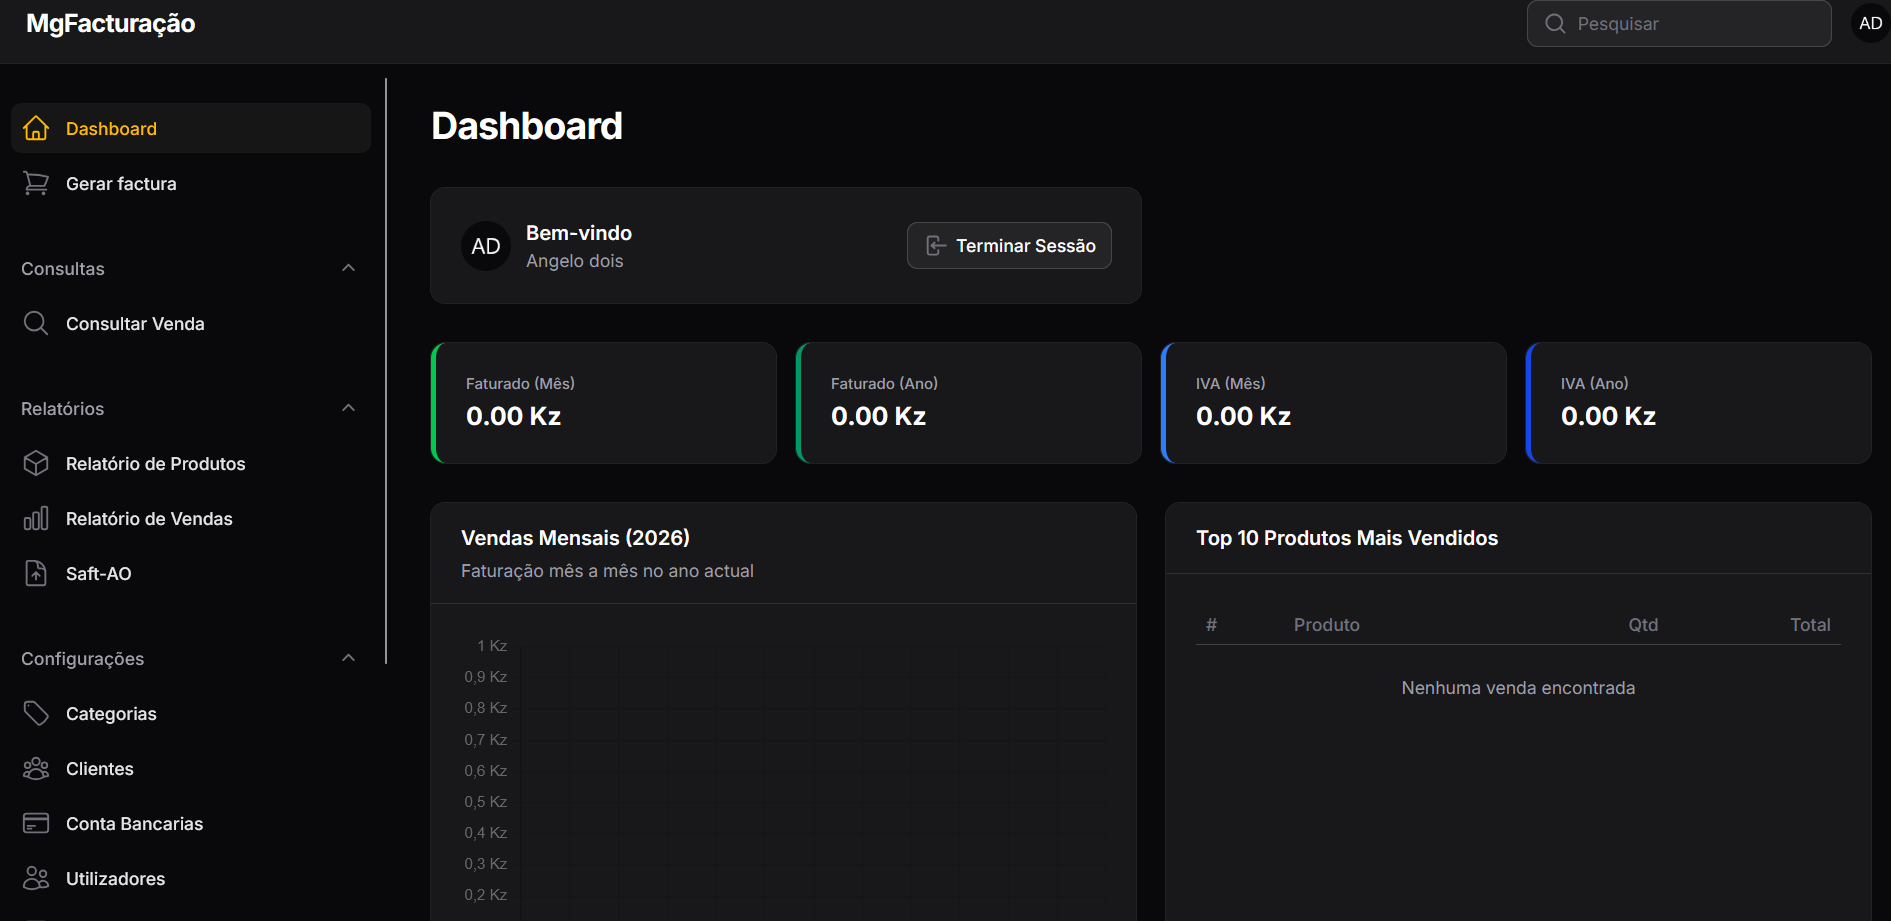The width and height of the screenshot is (1891, 921).
Task: Select the Faturado (Ano) card
Action: tap(968, 403)
